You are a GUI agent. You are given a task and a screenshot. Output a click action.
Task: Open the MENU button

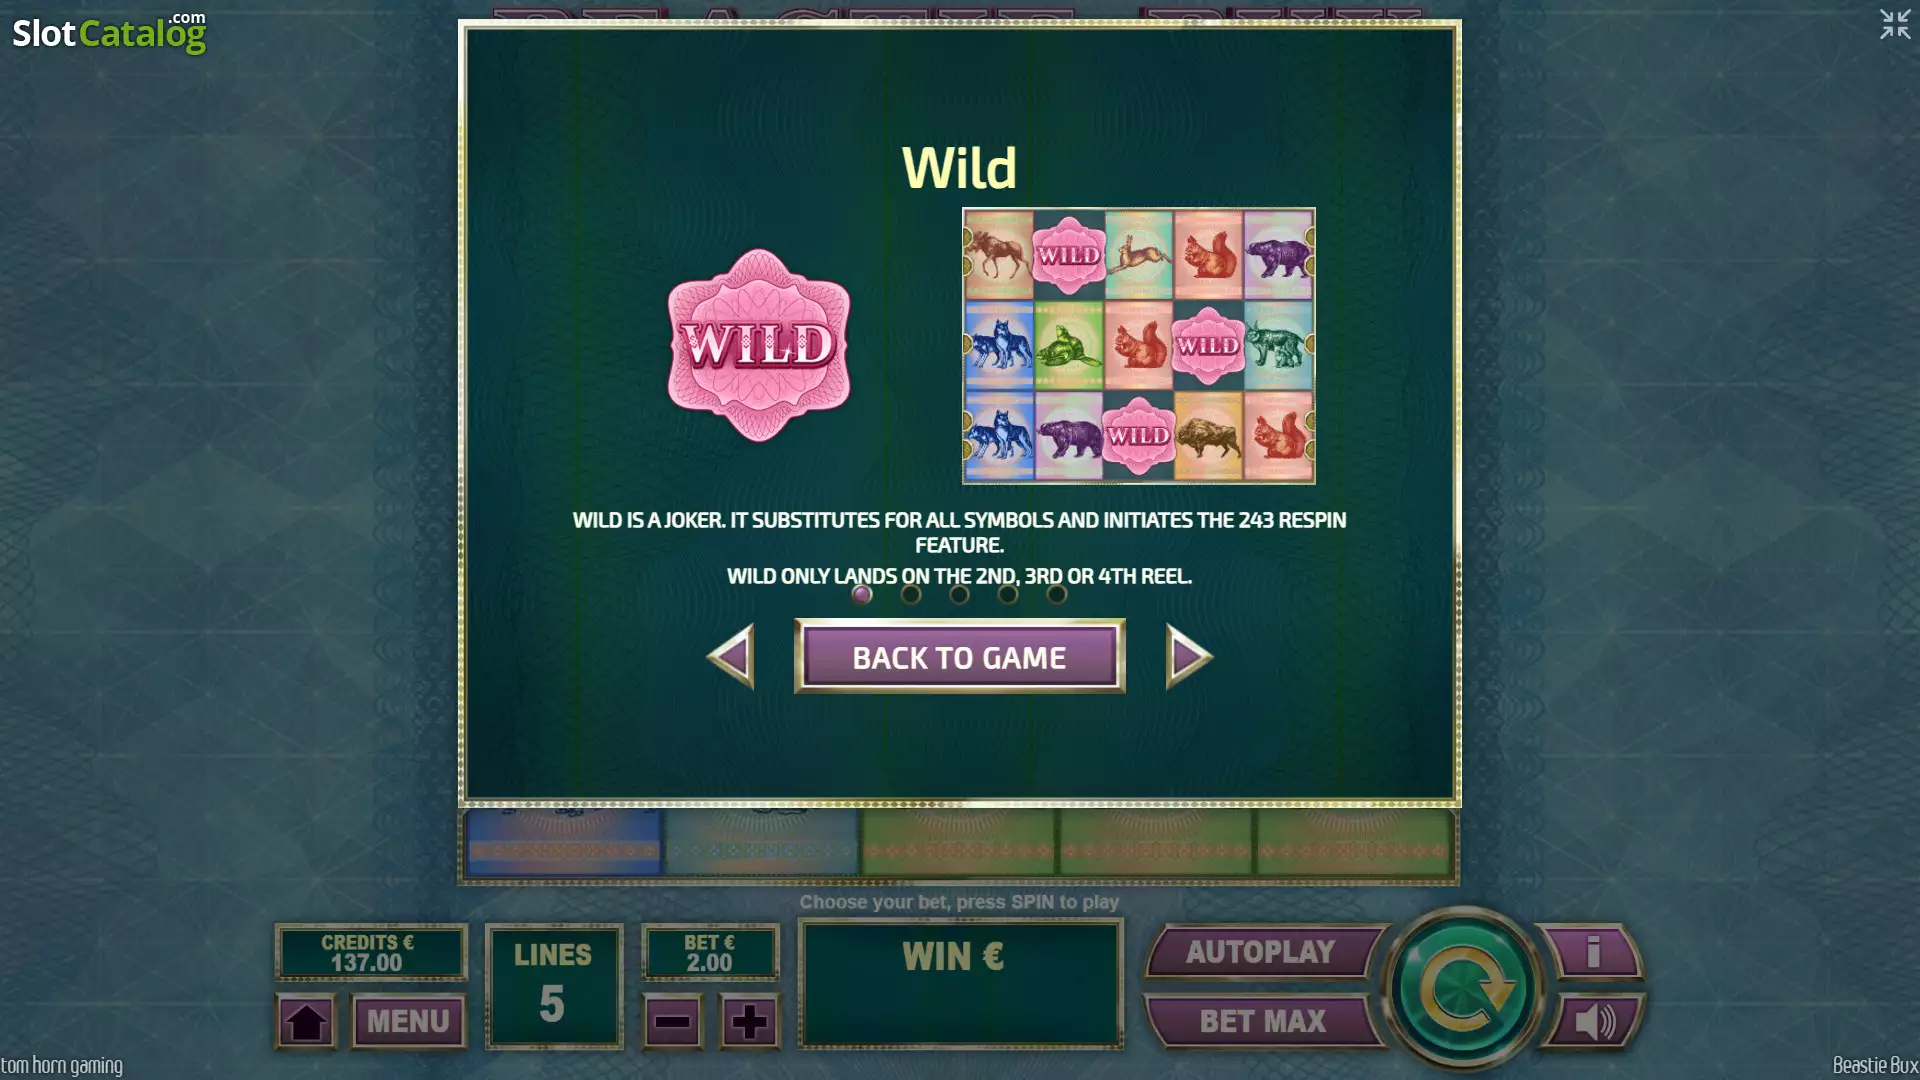[x=409, y=1022]
